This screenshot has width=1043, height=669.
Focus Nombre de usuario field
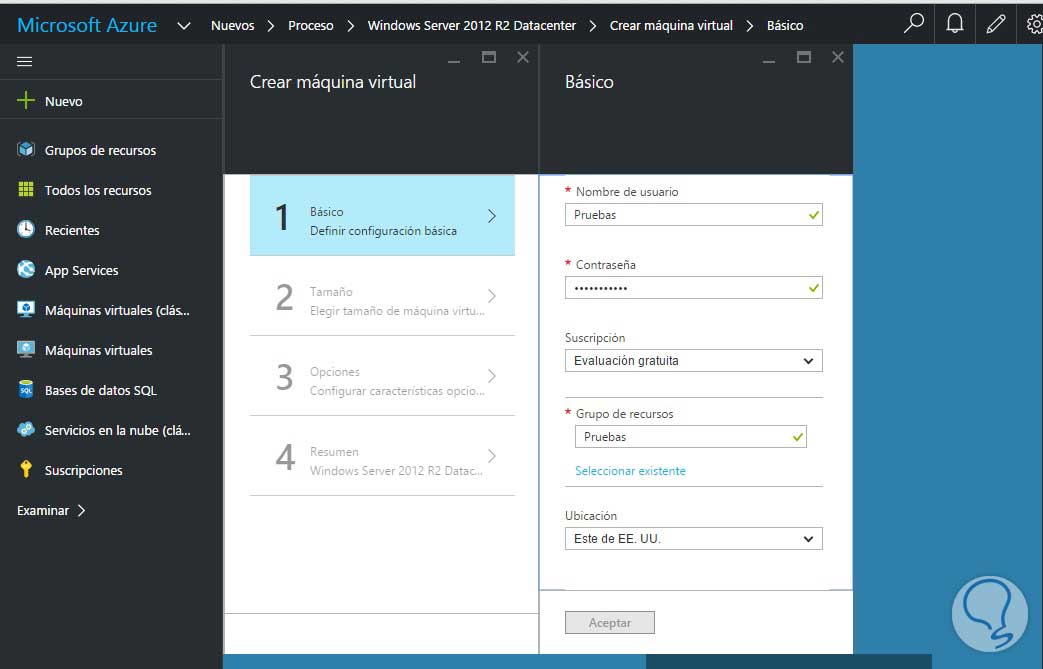[x=693, y=215]
